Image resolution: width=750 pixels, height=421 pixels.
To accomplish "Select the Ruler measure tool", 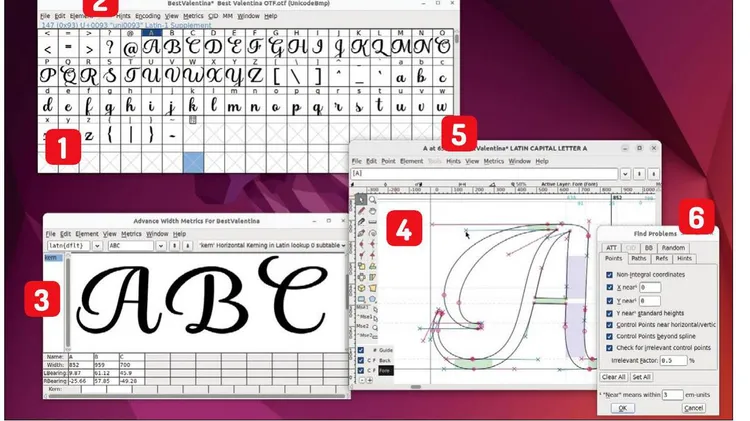I will [x=372, y=222].
